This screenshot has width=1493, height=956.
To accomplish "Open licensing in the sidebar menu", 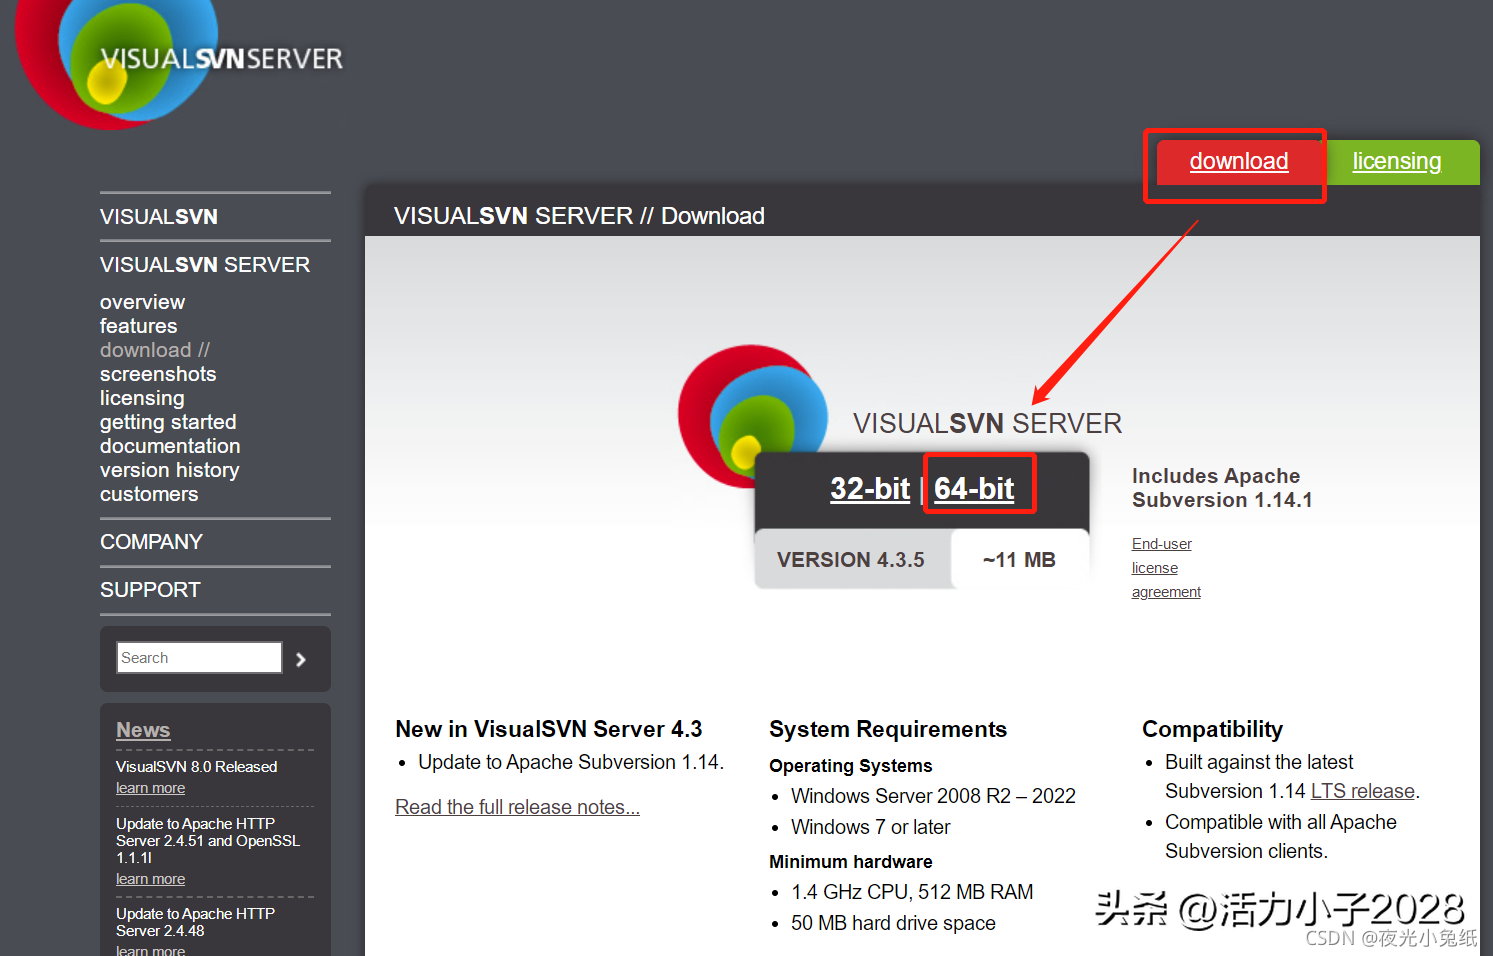I will click(142, 398).
